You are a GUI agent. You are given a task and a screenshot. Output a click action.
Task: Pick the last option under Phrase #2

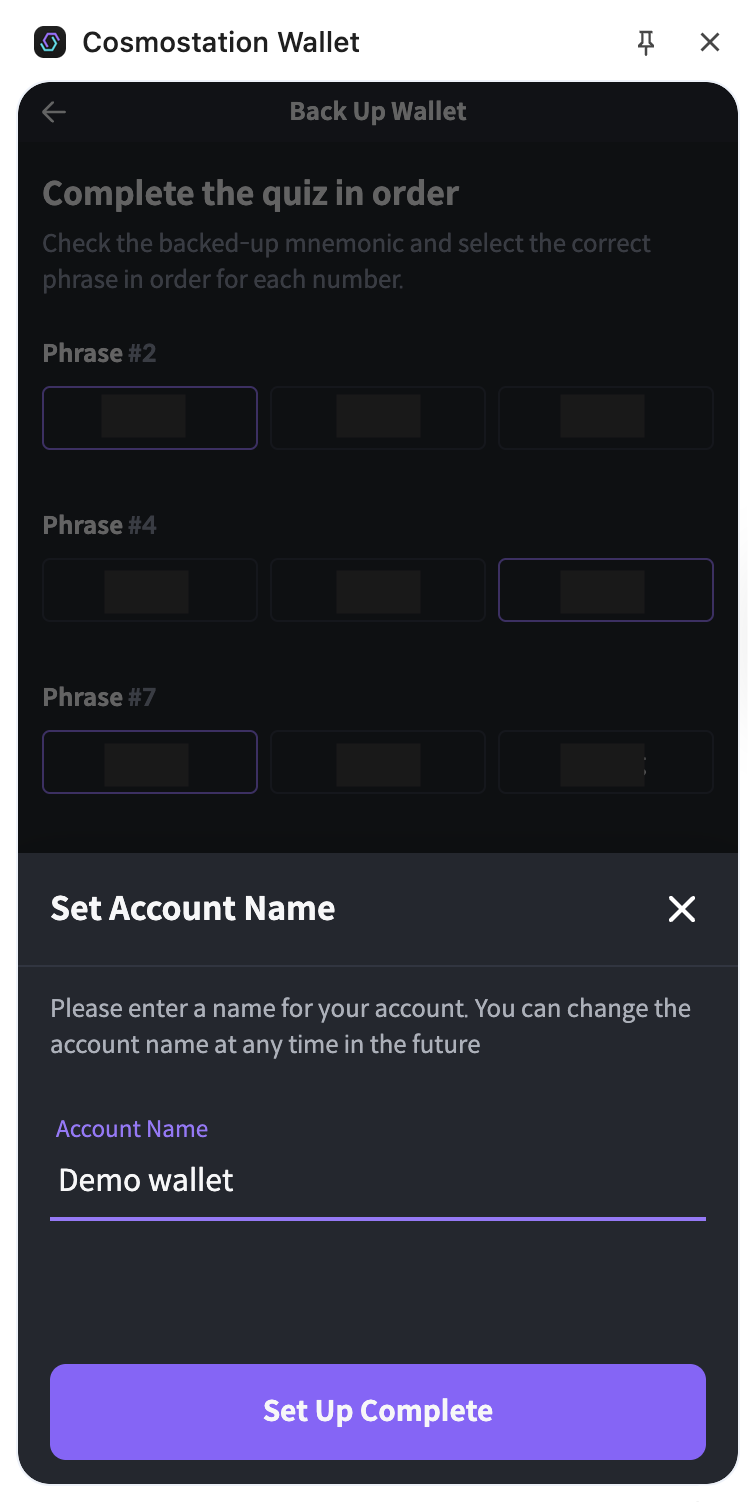point(606,418)
